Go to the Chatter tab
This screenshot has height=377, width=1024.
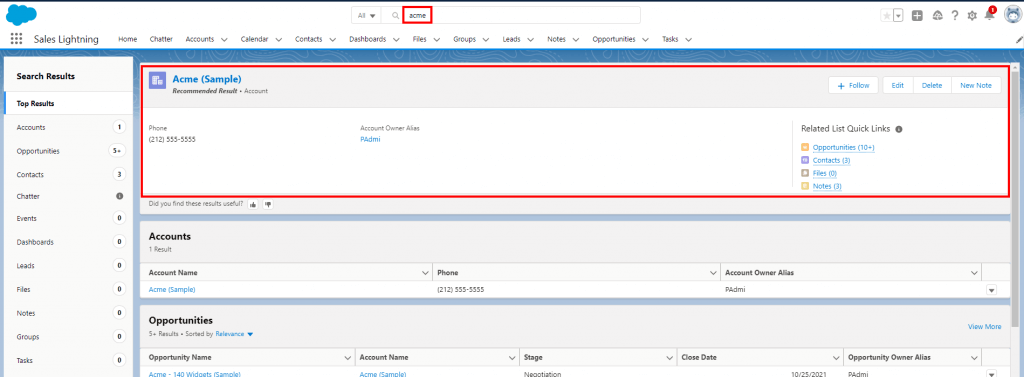(x=161, y=39)
